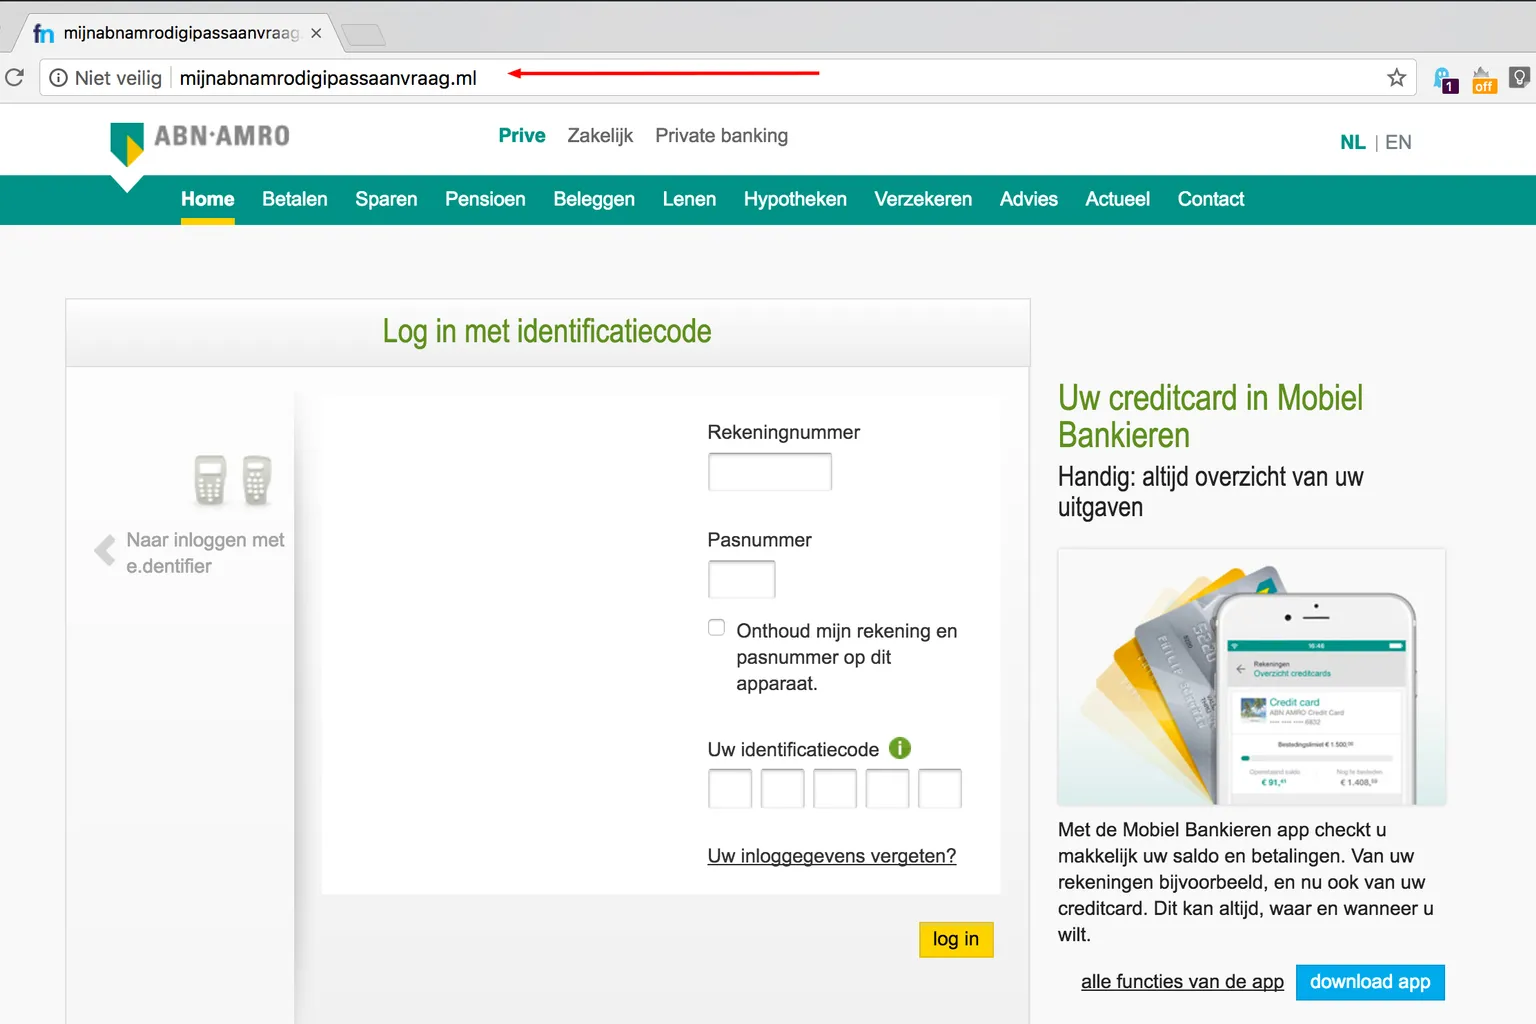Click the e.dentifier devices icon
The height and width of the screenshot is (1024, 1536).
[233, 480]
